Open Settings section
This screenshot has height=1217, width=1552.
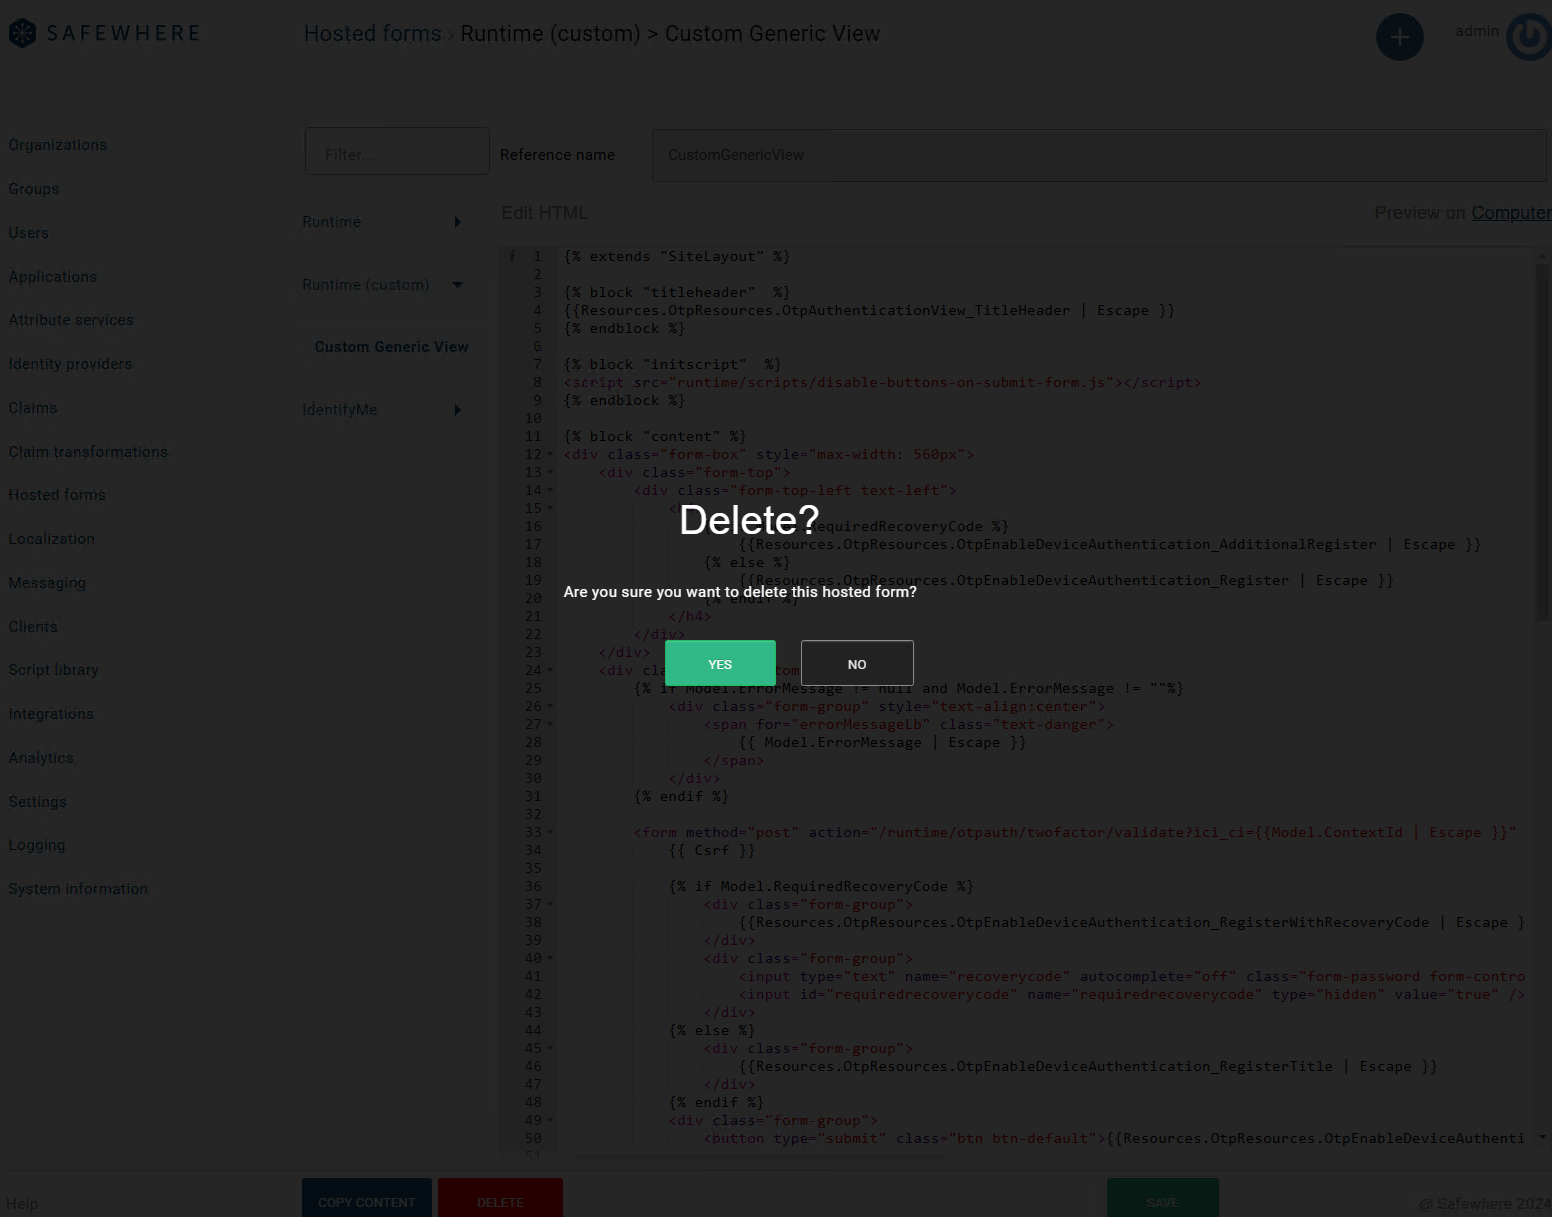pyautogui.click(x=38, y=802)
